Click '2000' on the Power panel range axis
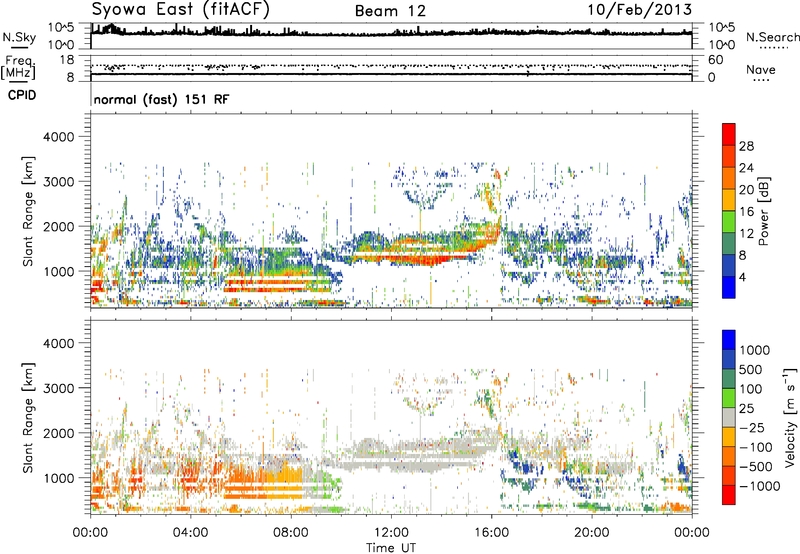The height and width of the screenshot is (554, 800). [x=58, y=226]
